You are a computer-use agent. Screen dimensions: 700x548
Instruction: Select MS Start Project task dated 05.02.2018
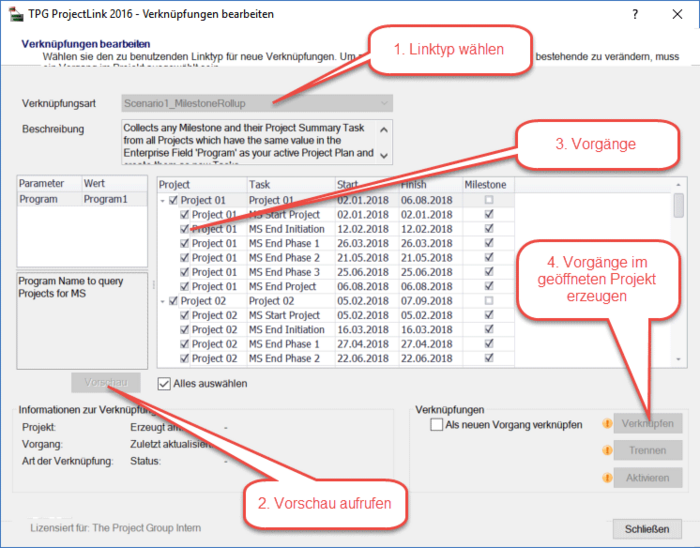tap(291, 315)
